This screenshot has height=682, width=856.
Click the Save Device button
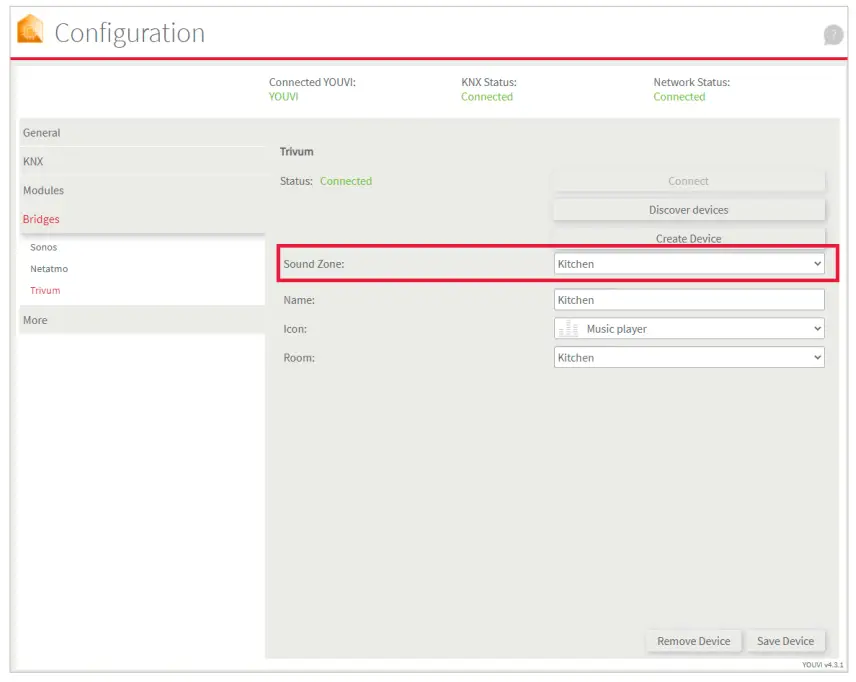coord(786,641)
